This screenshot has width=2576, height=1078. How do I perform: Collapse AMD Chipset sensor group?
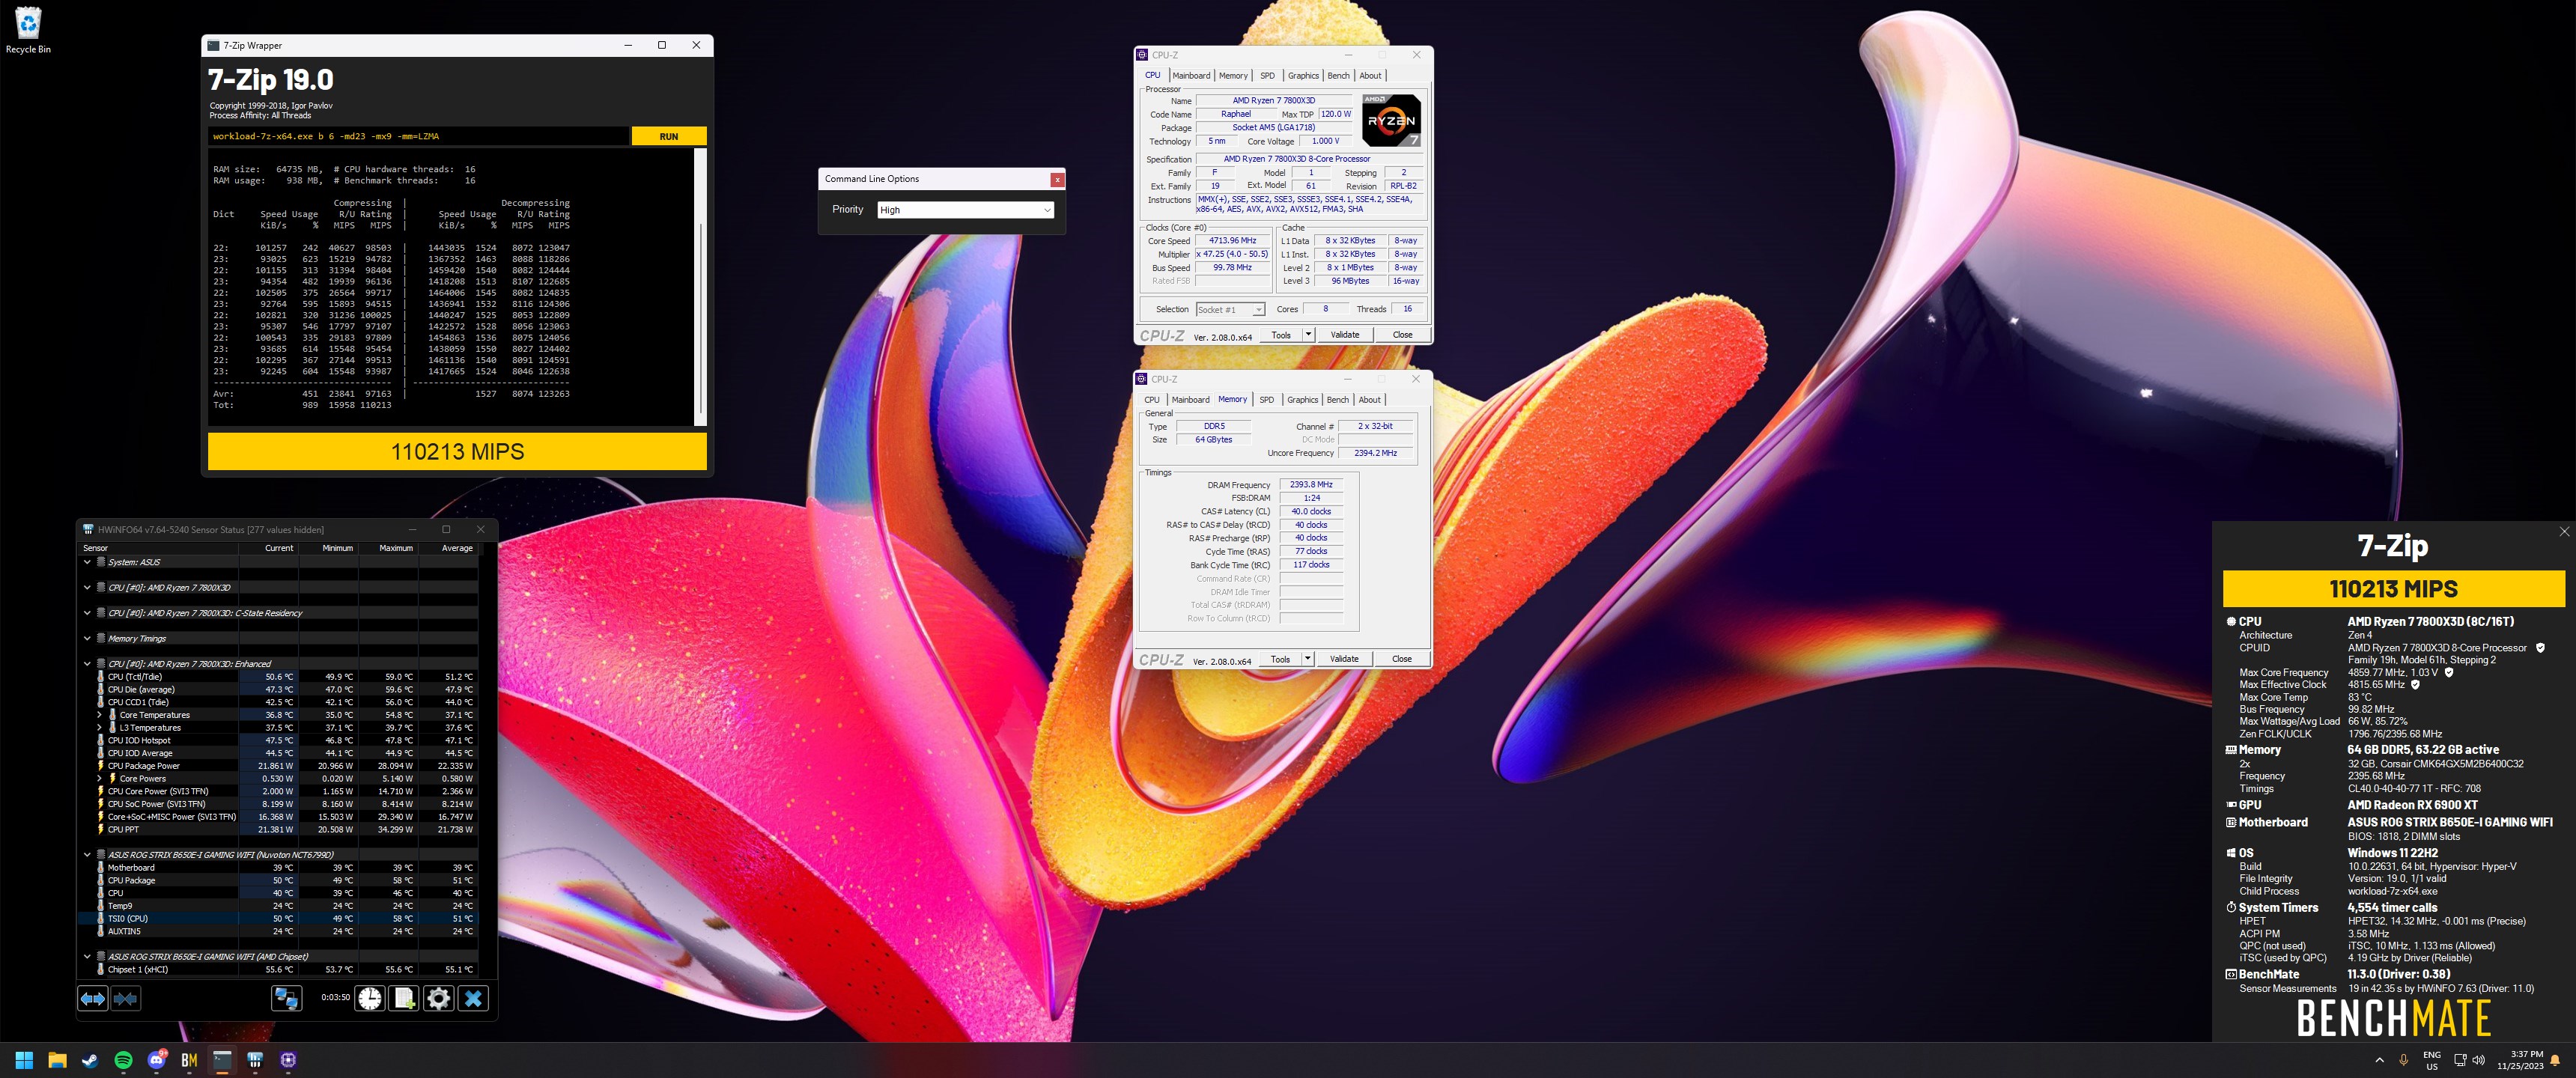pos(87,957)
